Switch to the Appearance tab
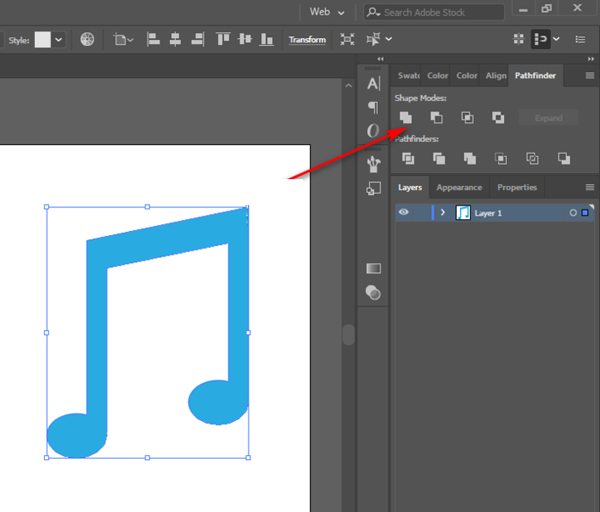The image size is (600, 512). [459, 187]
